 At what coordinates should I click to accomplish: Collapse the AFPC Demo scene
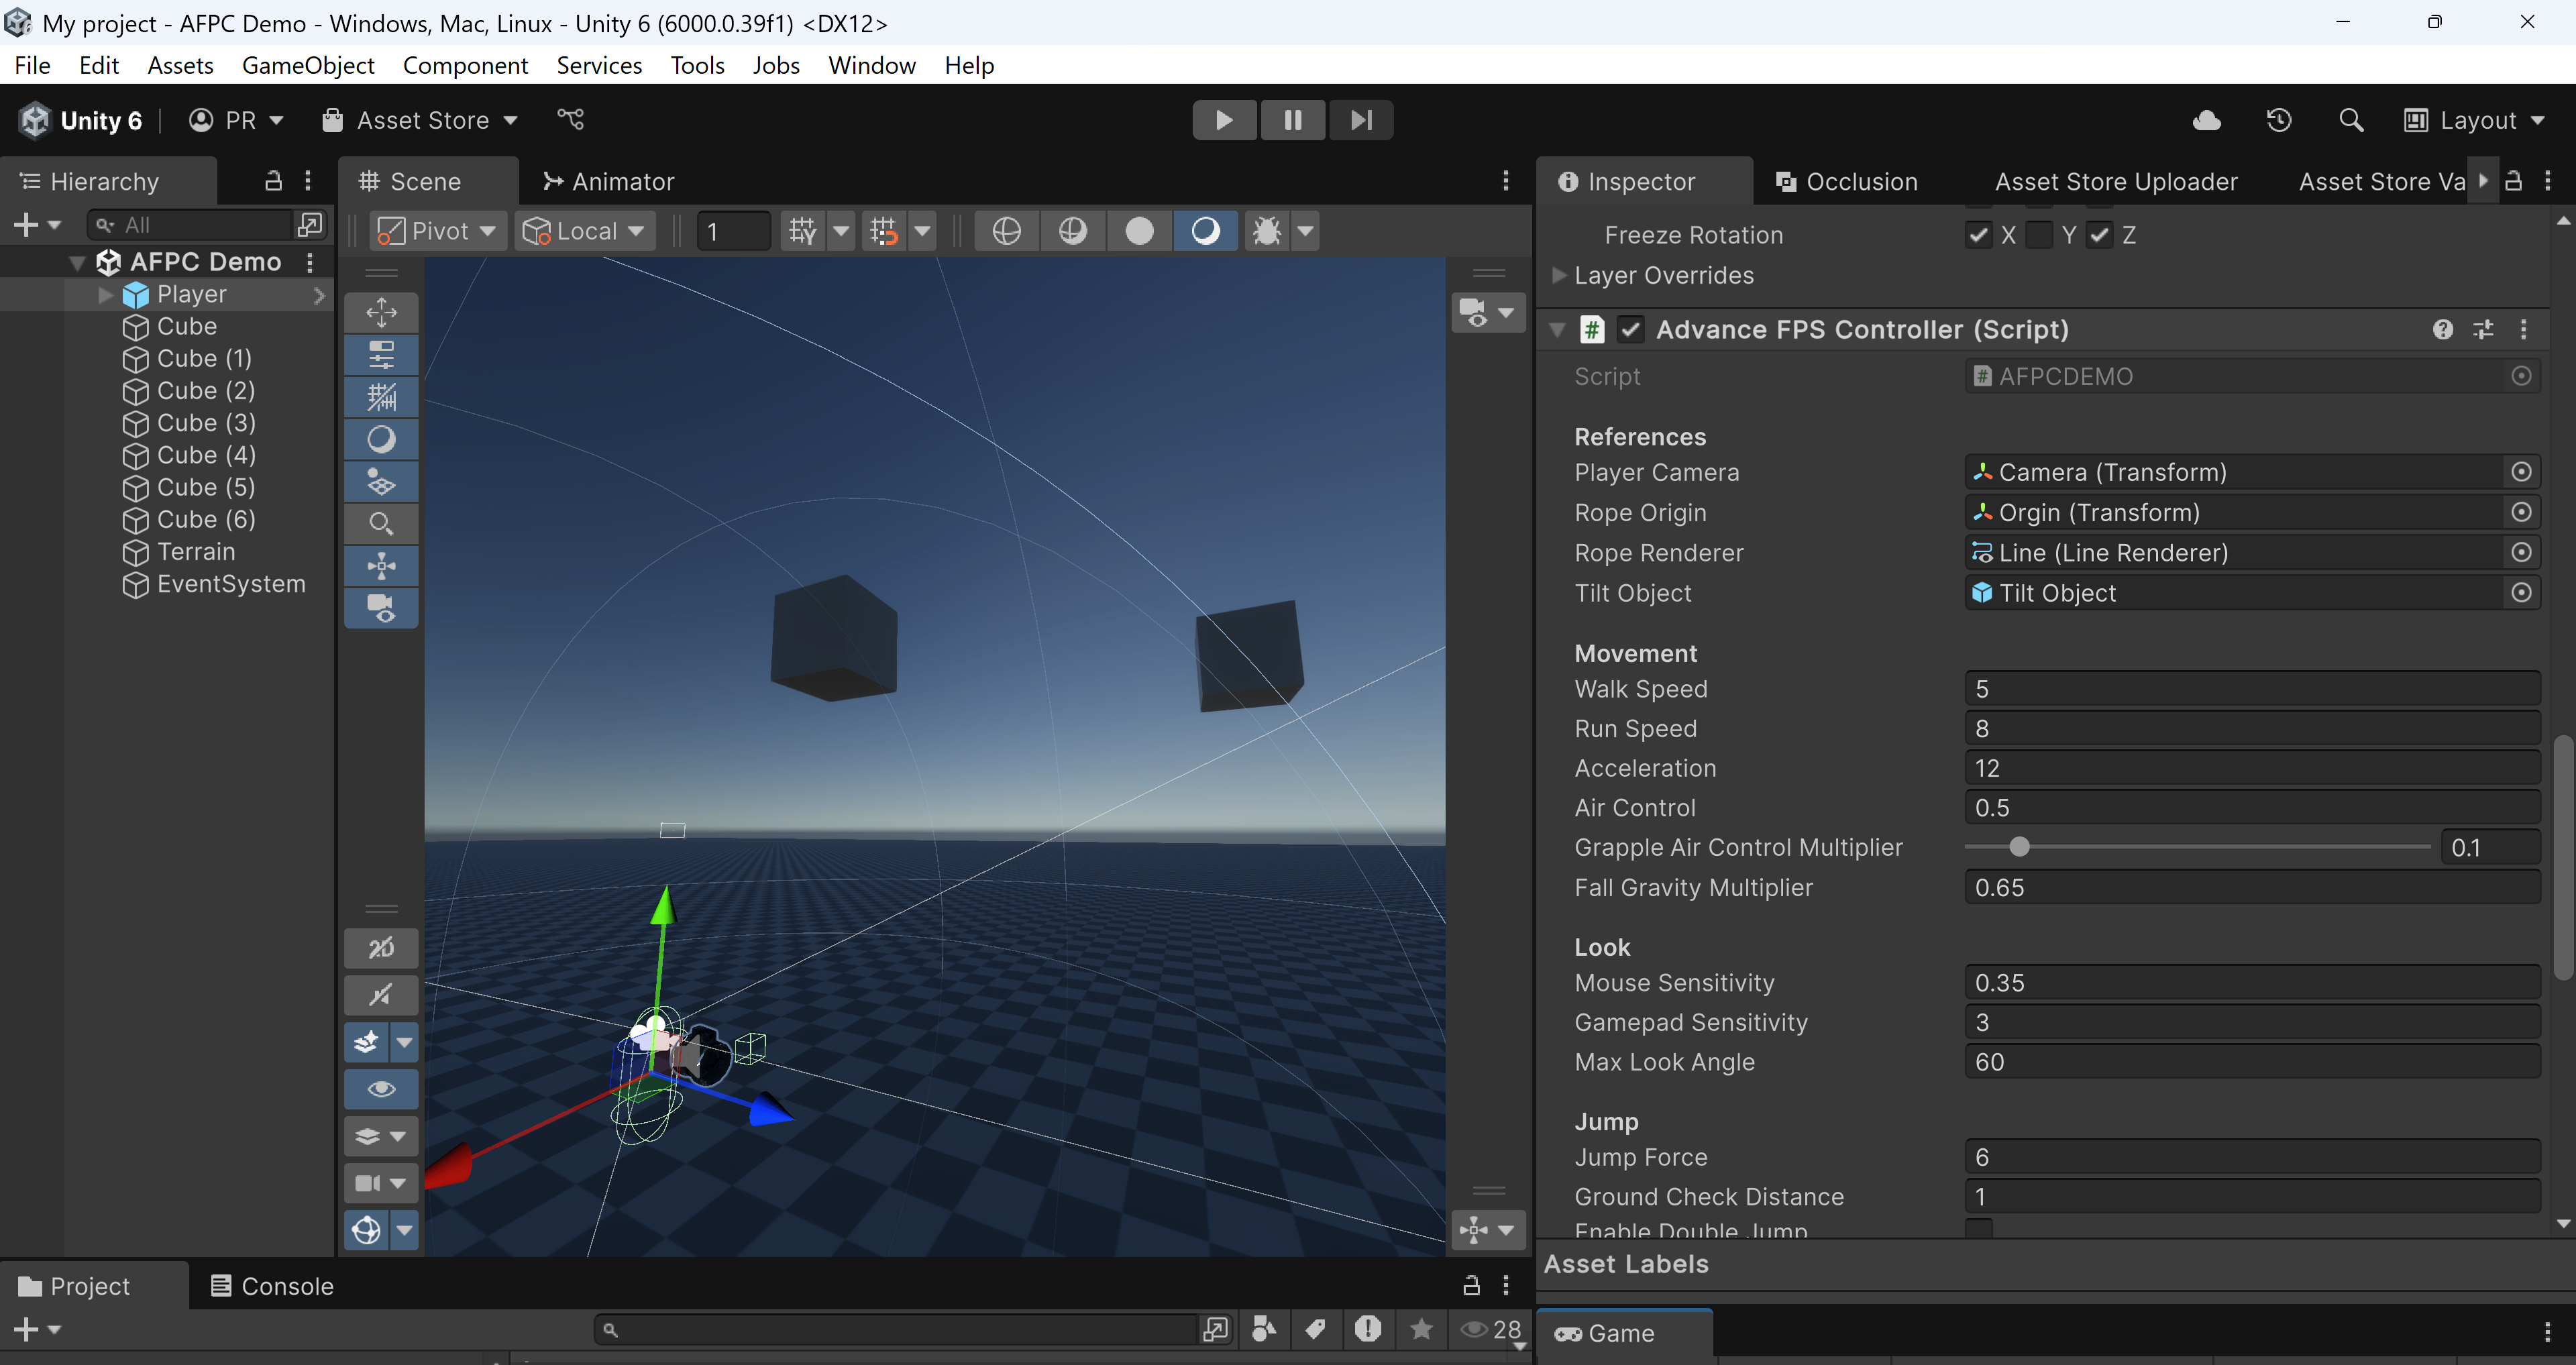click(77, 262)
